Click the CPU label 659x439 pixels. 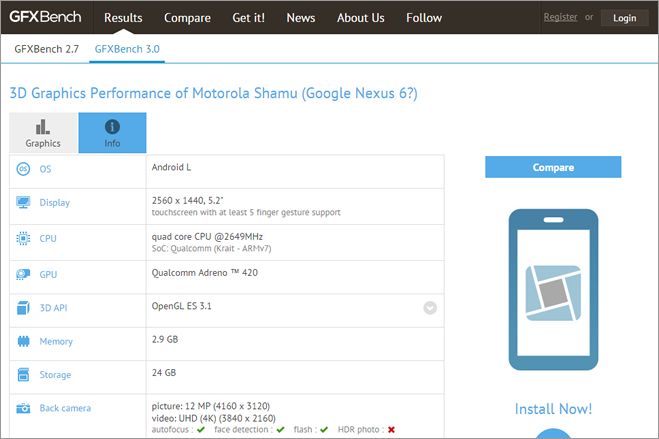point(48,239)
